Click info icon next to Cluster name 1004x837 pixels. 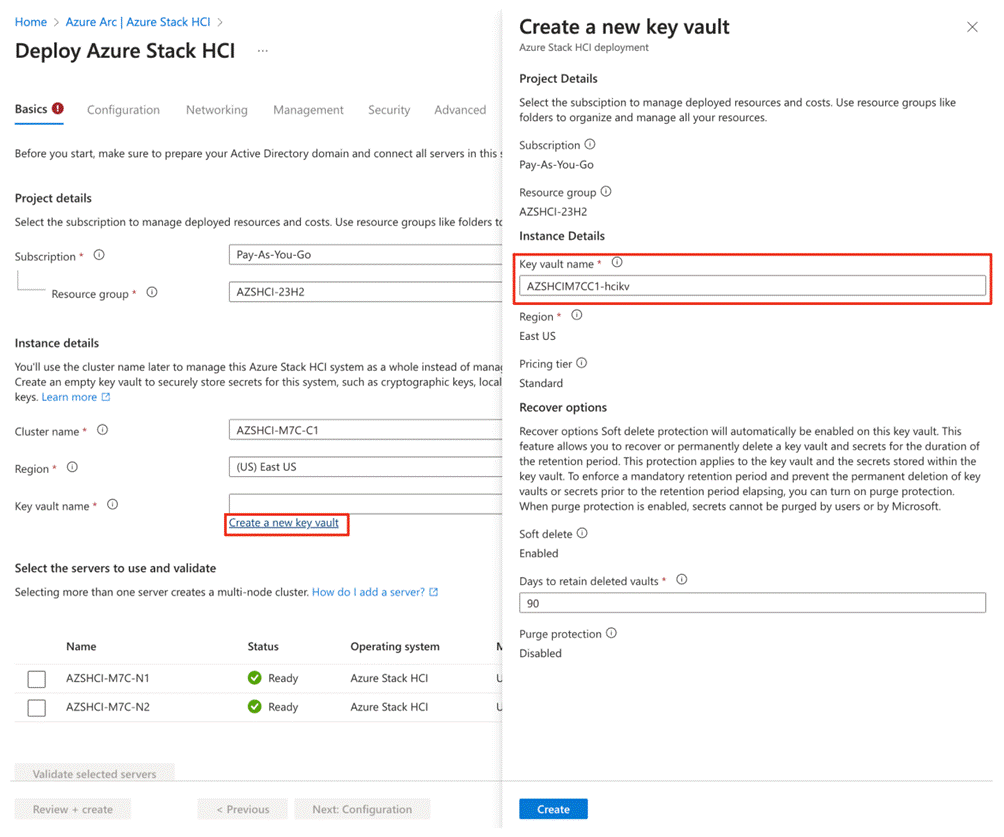[102, 430]
